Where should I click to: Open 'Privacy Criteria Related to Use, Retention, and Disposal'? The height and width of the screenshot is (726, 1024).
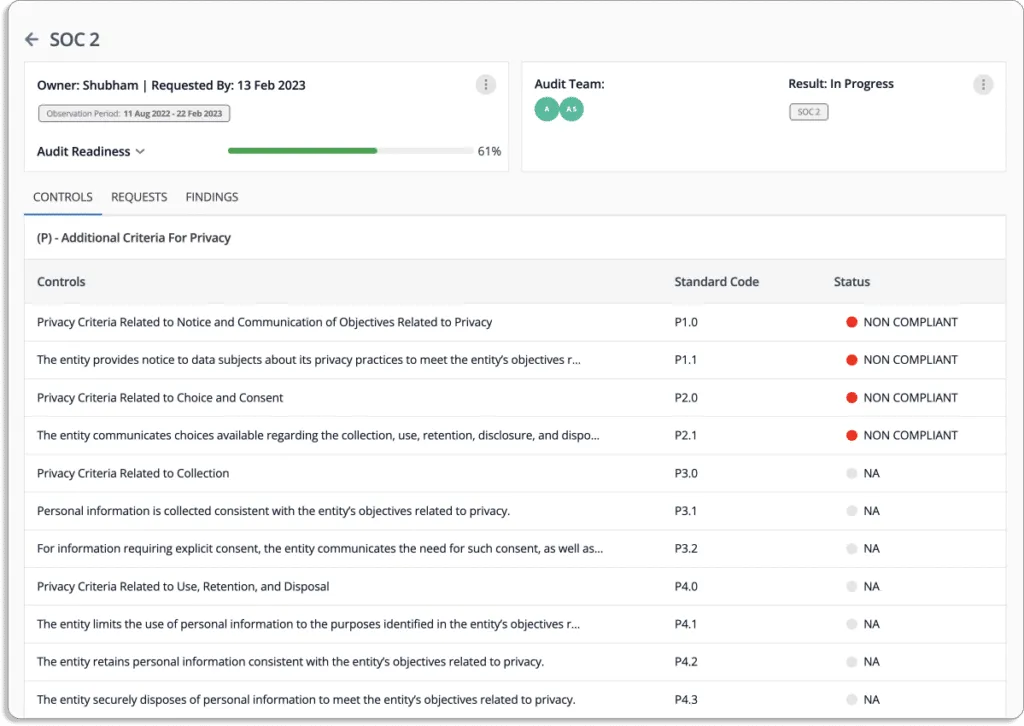click(x=183, y=587)
